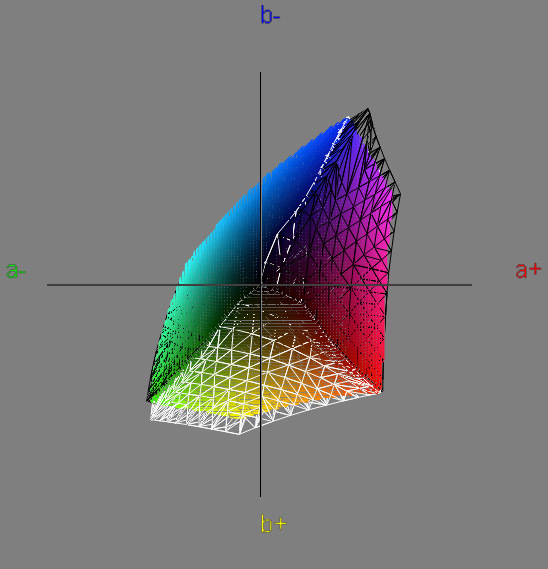
Task: Click the right end of the horizontal axis
Action: click(470, 285)
